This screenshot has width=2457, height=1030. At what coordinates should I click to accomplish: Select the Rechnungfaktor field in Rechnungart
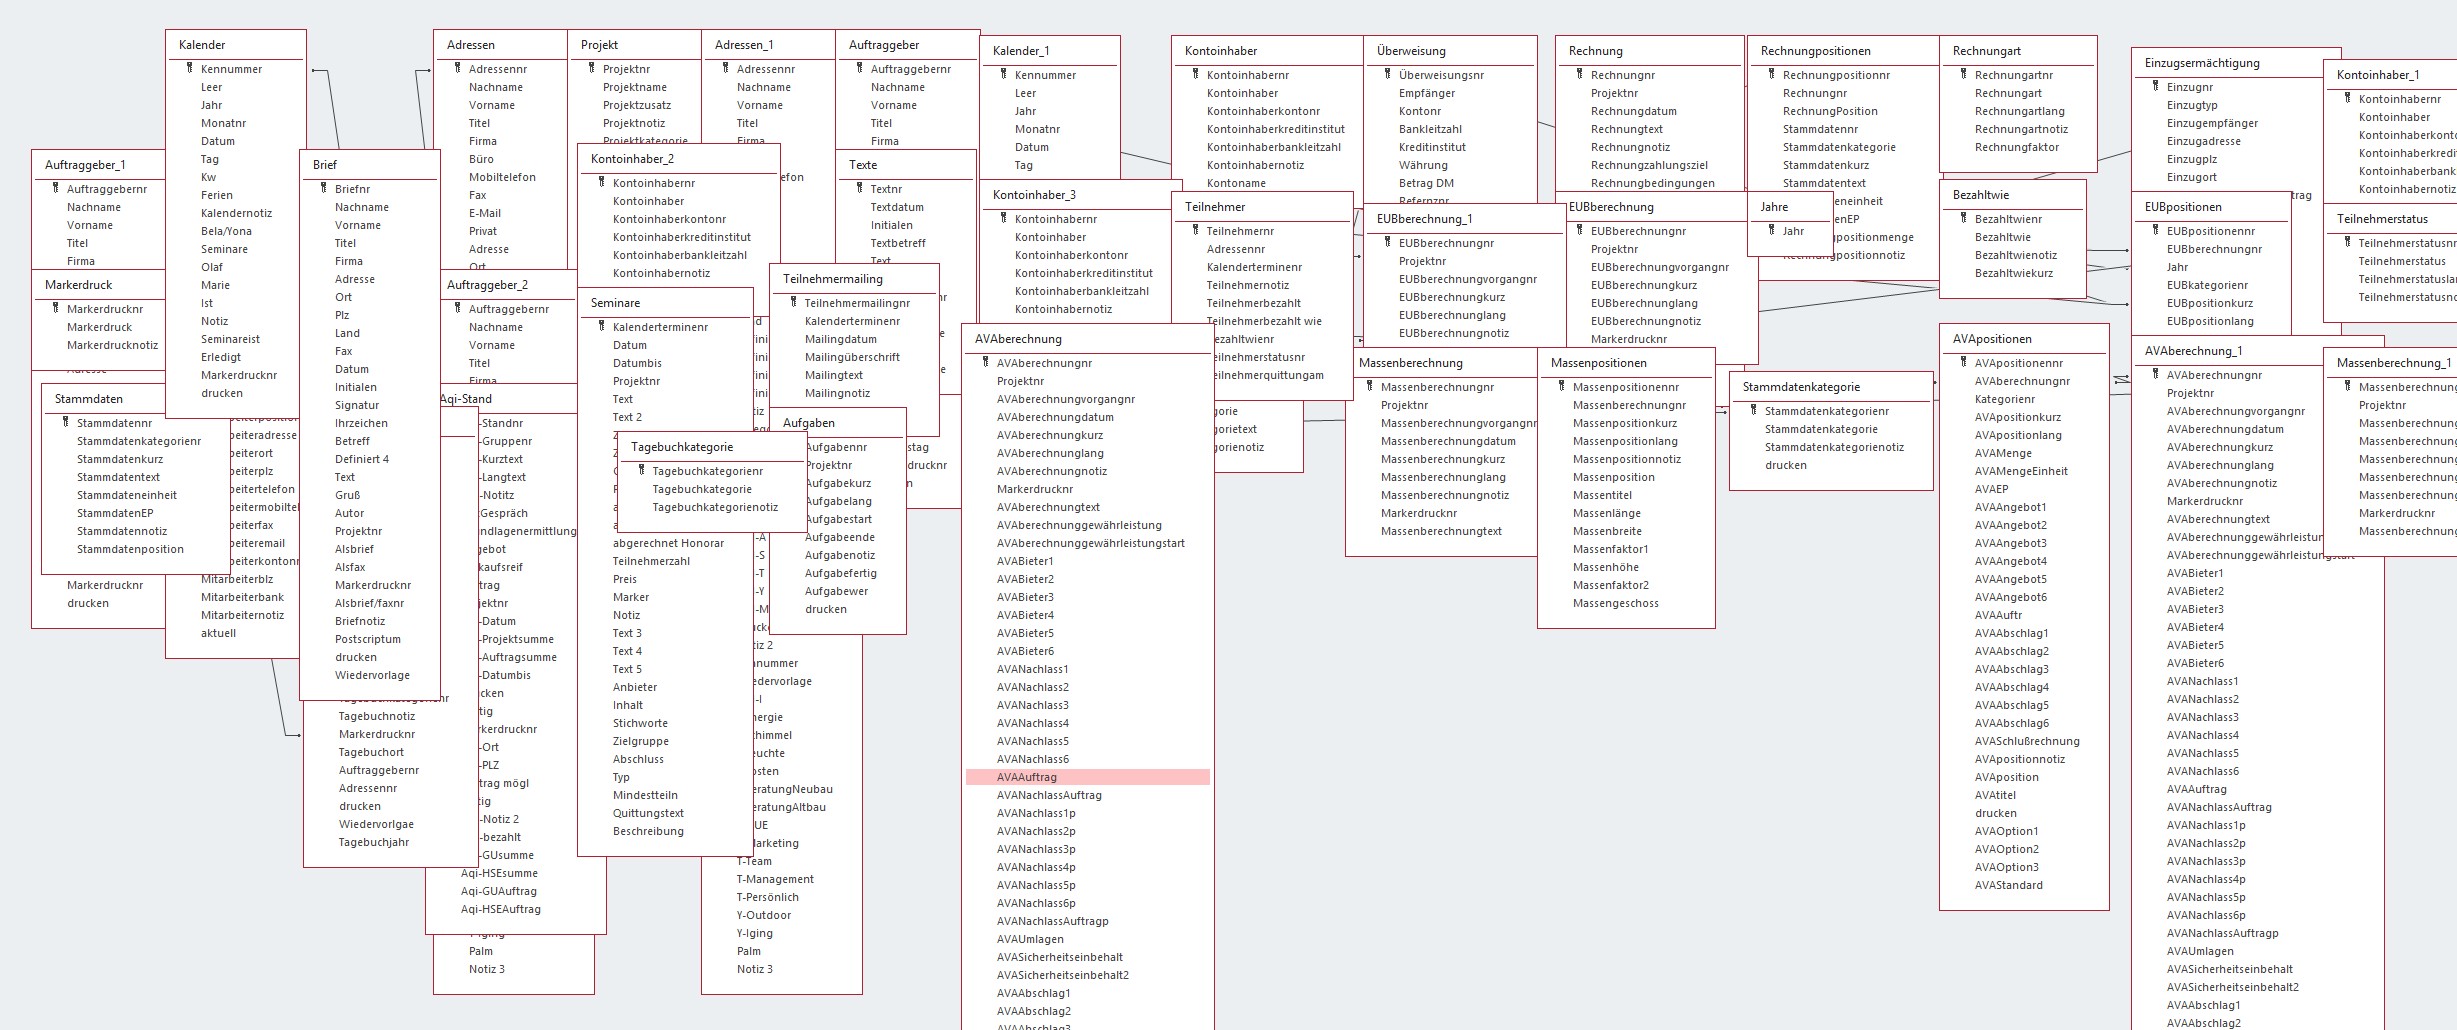(x=2016, y=147)
